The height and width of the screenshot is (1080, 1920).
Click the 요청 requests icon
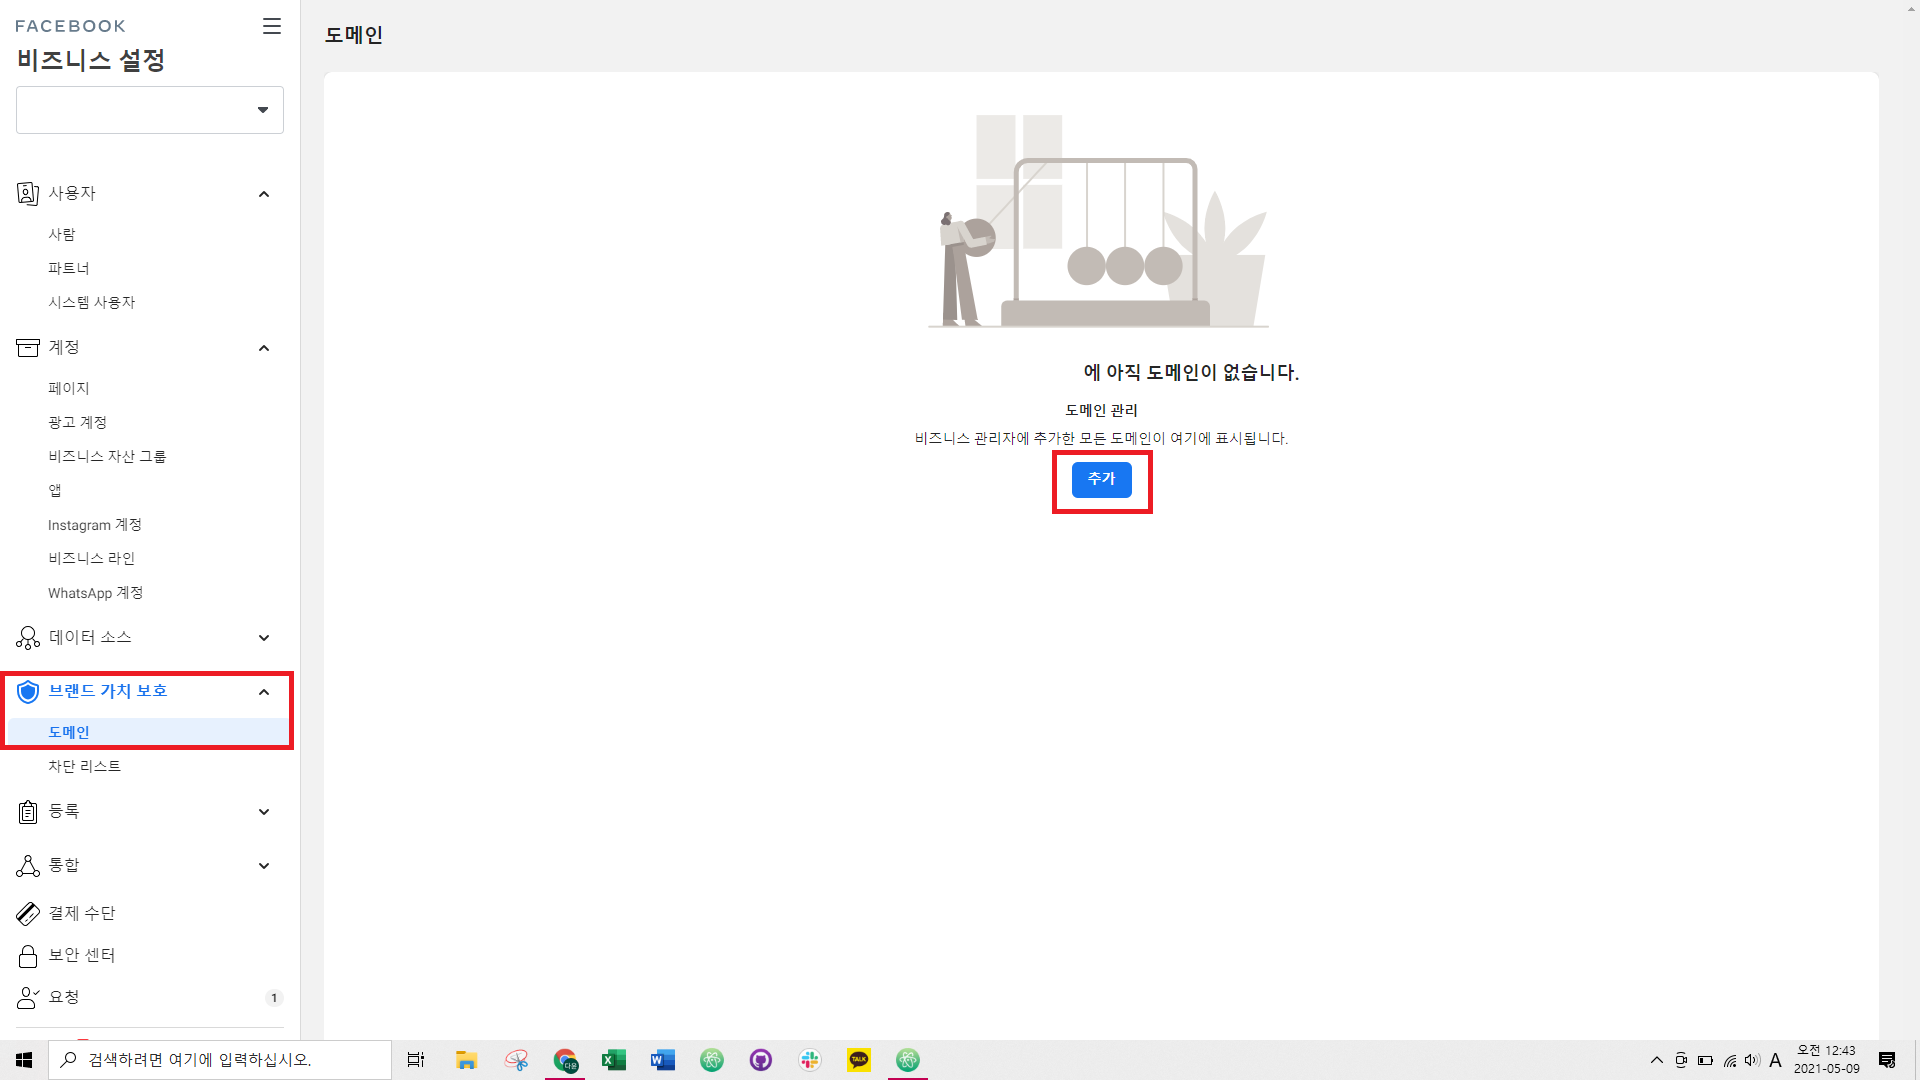pyautogui.click(x=28, y=998)
